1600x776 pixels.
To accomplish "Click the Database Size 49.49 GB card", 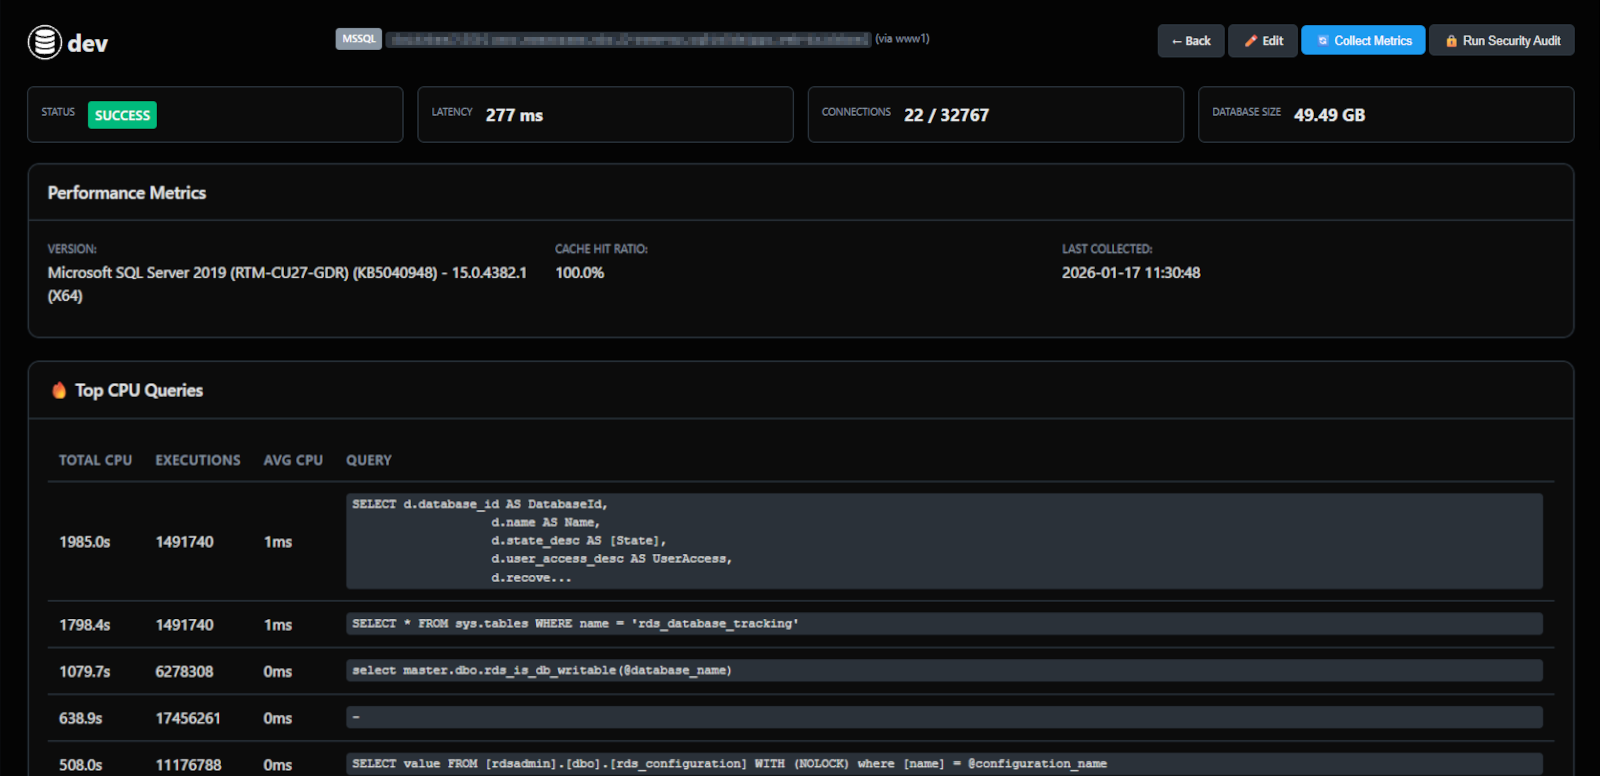I will pyautogui.click(x=1385, y=115).
